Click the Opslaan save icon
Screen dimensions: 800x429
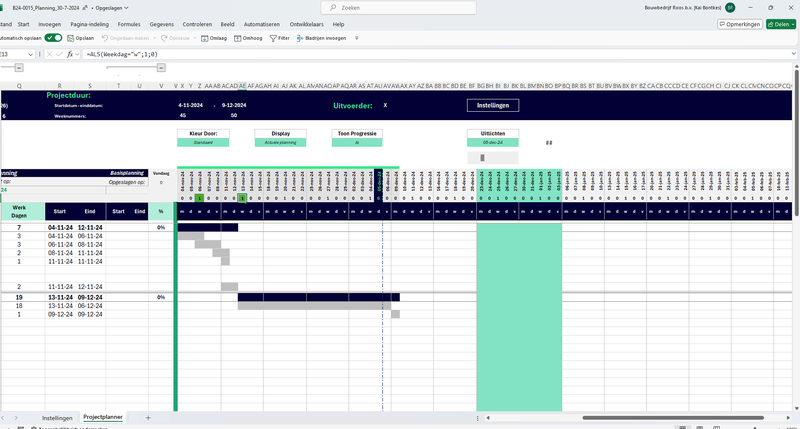pos(70,38)
